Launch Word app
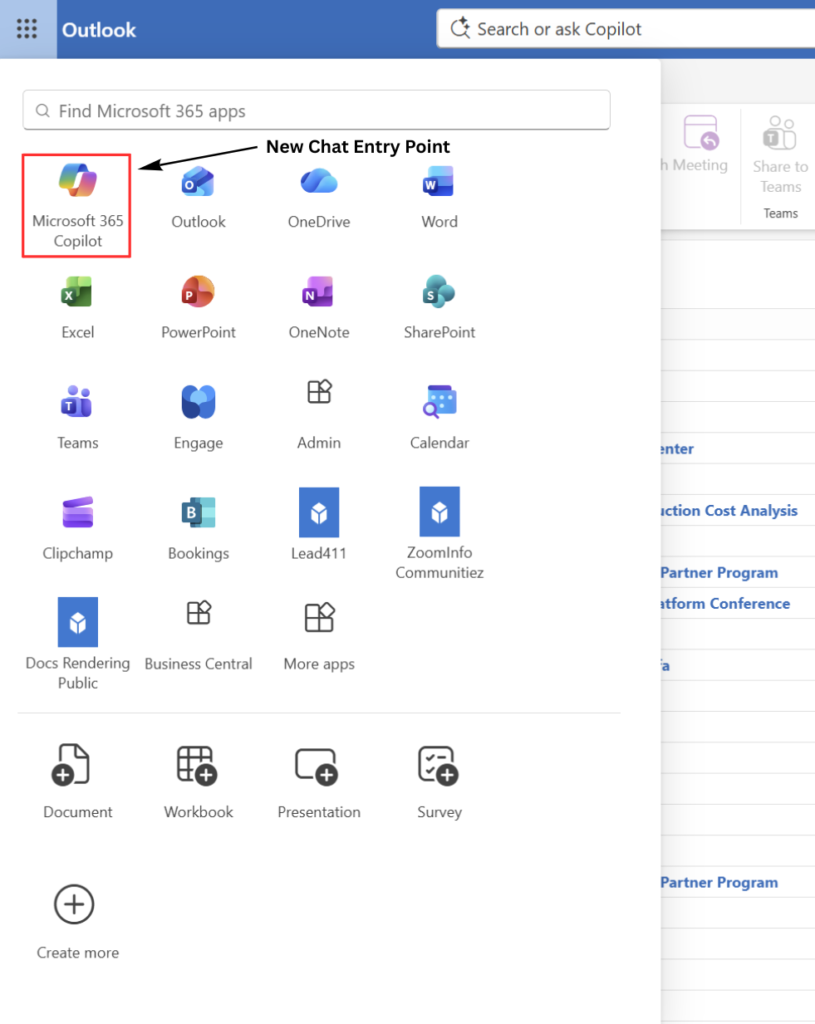The image size is (815, 1024). pos(439,197)
